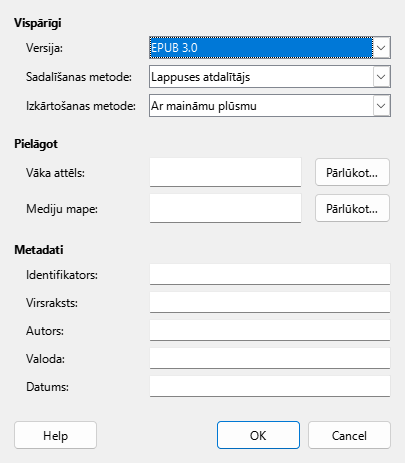This screenshot has width=405, height=463.
Task: Click the Versija: label text
Action: tap(44, 48)
